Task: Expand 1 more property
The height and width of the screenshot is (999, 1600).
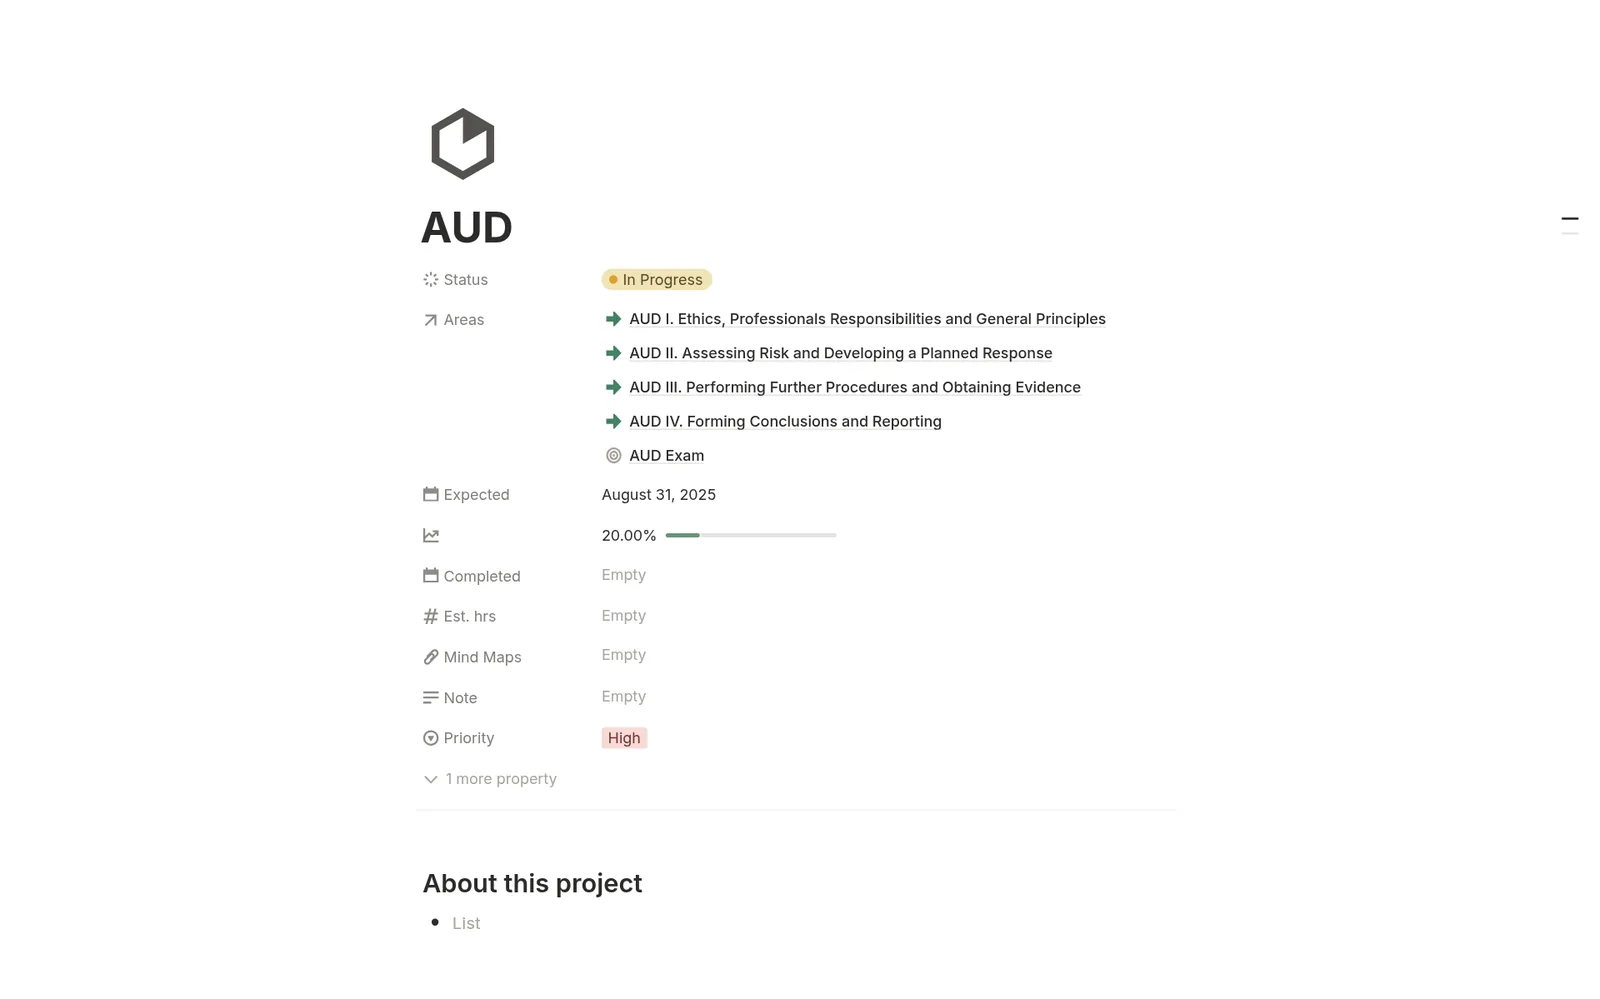Action: pyautogui.click(x=490, y=779)
